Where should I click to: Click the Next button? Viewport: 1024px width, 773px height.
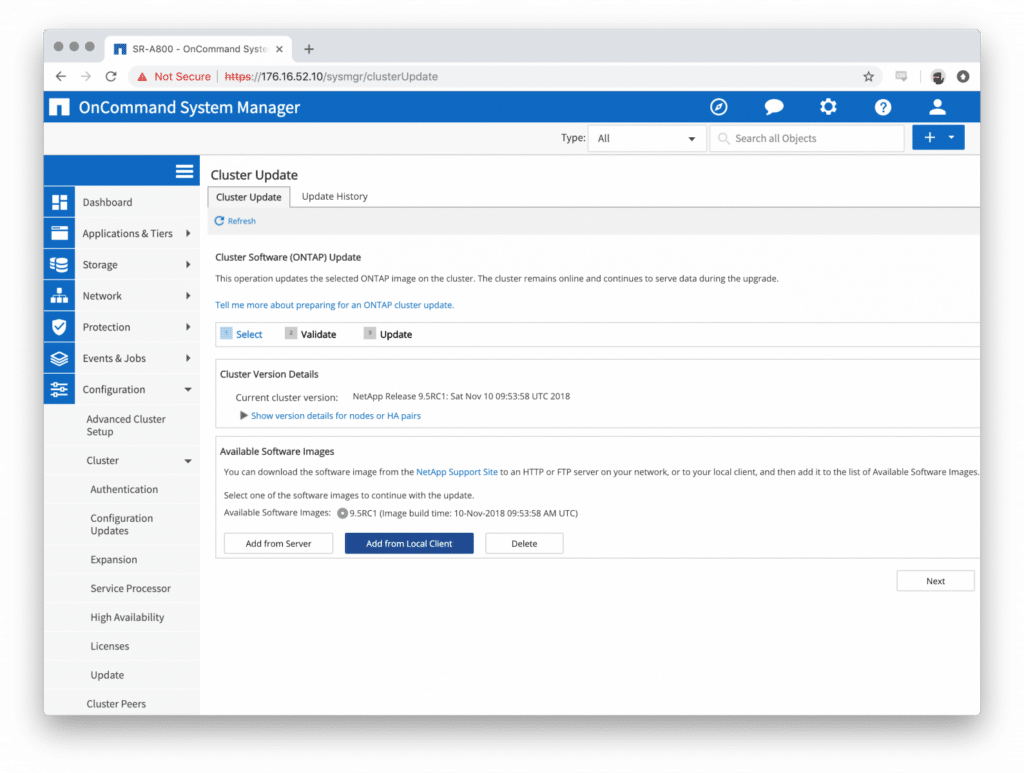(935, 580)
